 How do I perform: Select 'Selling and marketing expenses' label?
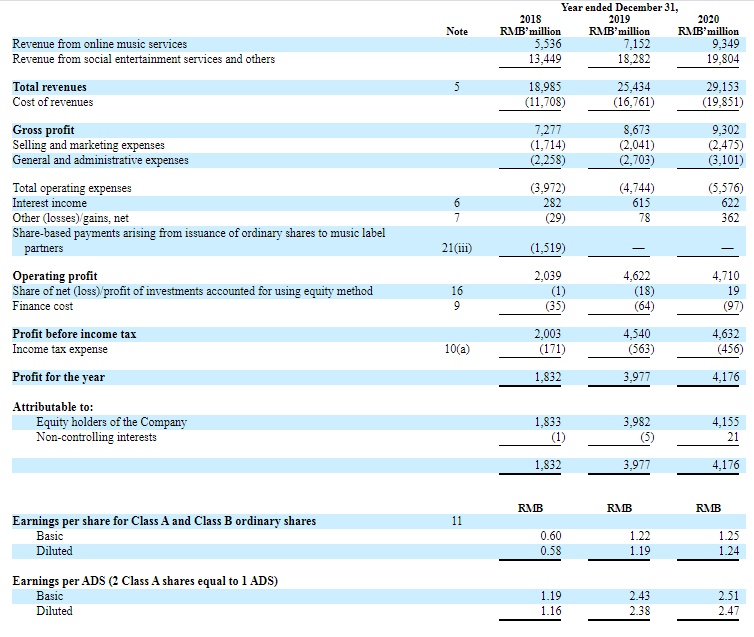click(x=88, y=145)
